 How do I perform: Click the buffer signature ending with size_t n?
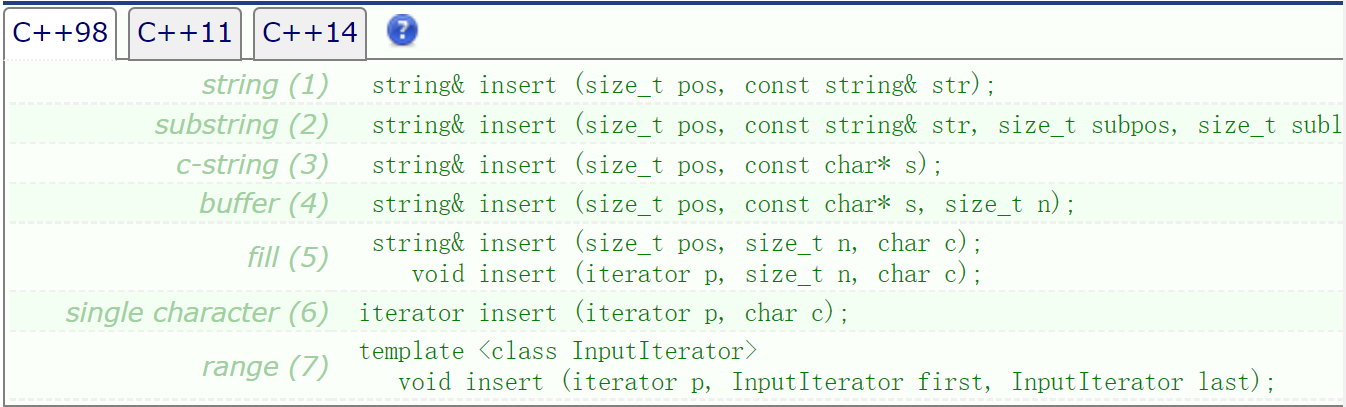pyautogui.click(x=723, y=204)
